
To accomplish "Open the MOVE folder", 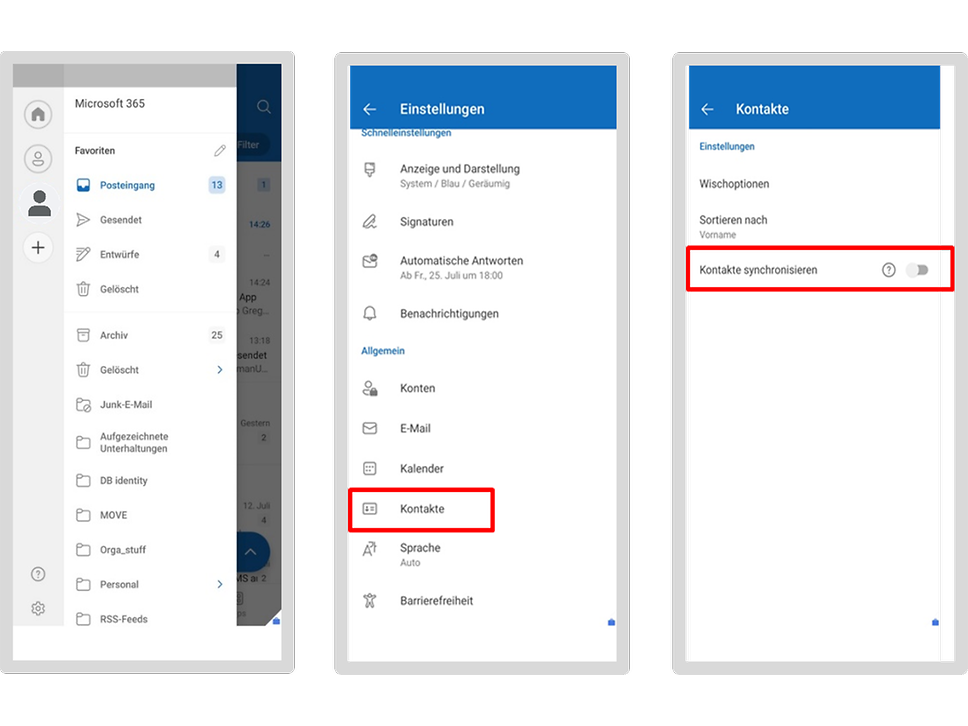I will [150, 515].
